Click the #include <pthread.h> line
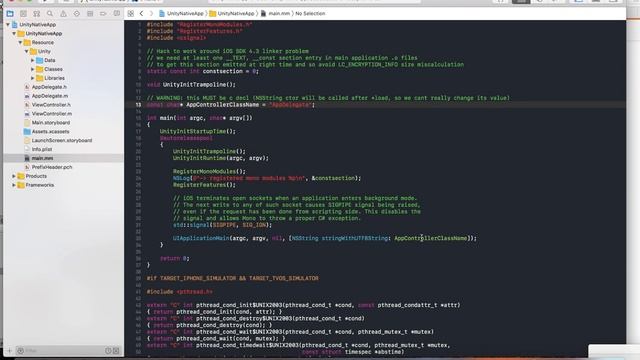 pos(180,291)
